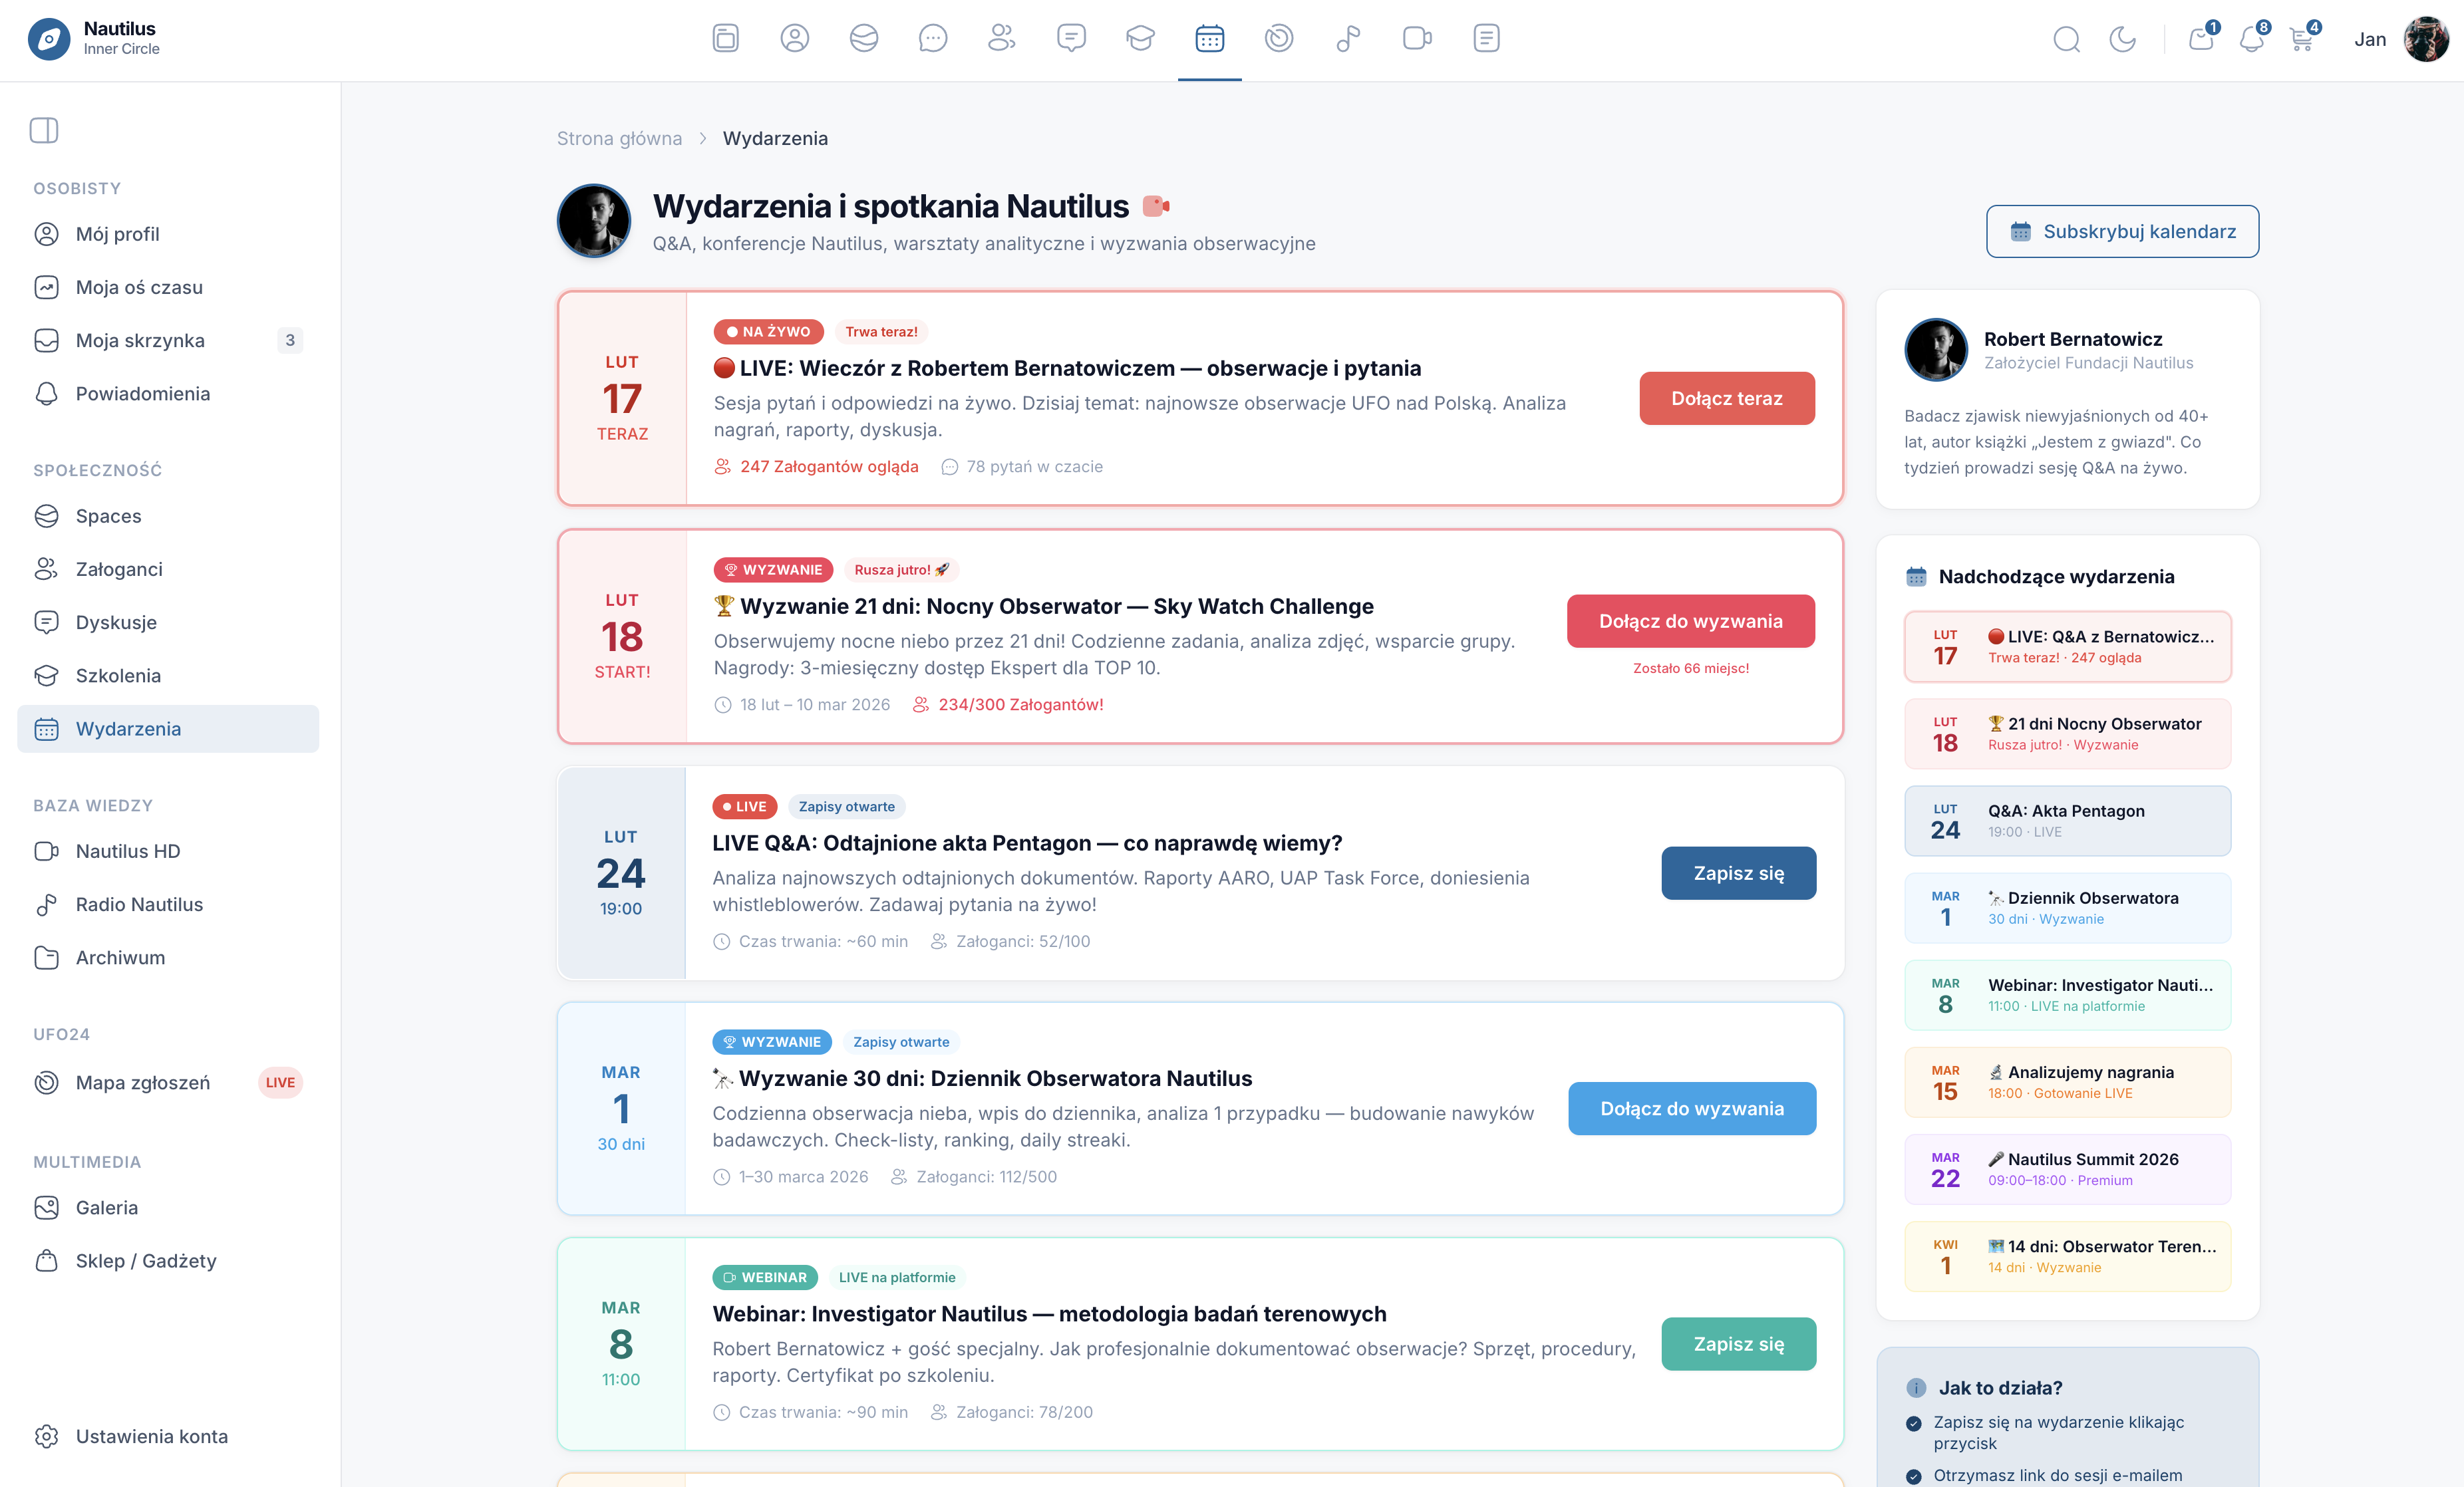Open the shopping cart icon
This screenshot has width=2464, height=1487.
(2301, 39)
